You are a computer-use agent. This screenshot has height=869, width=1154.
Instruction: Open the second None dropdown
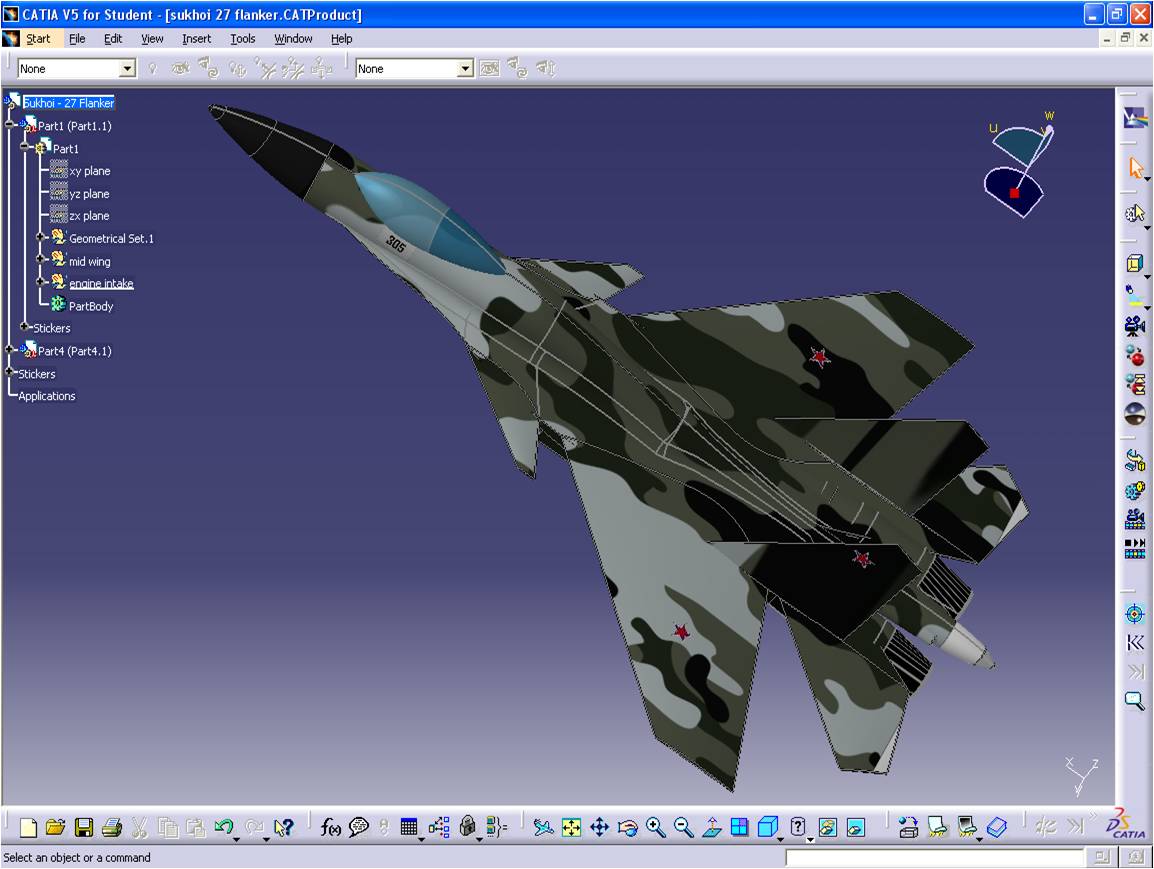[465, 68]
